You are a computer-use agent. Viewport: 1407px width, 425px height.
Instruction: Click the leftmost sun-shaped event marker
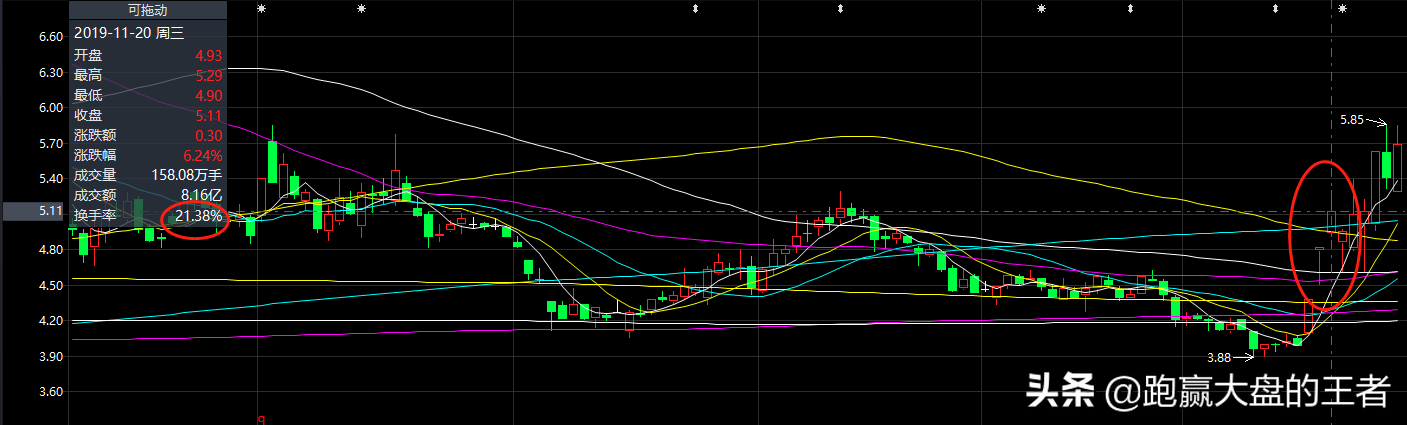pyautogui.click(x=261, y=8)
